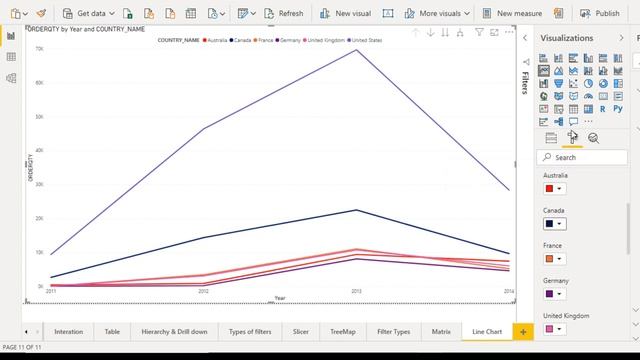The width and height of the screenshot is (640, 360).
Task: Select the Python visual
Action: point(618,109)
